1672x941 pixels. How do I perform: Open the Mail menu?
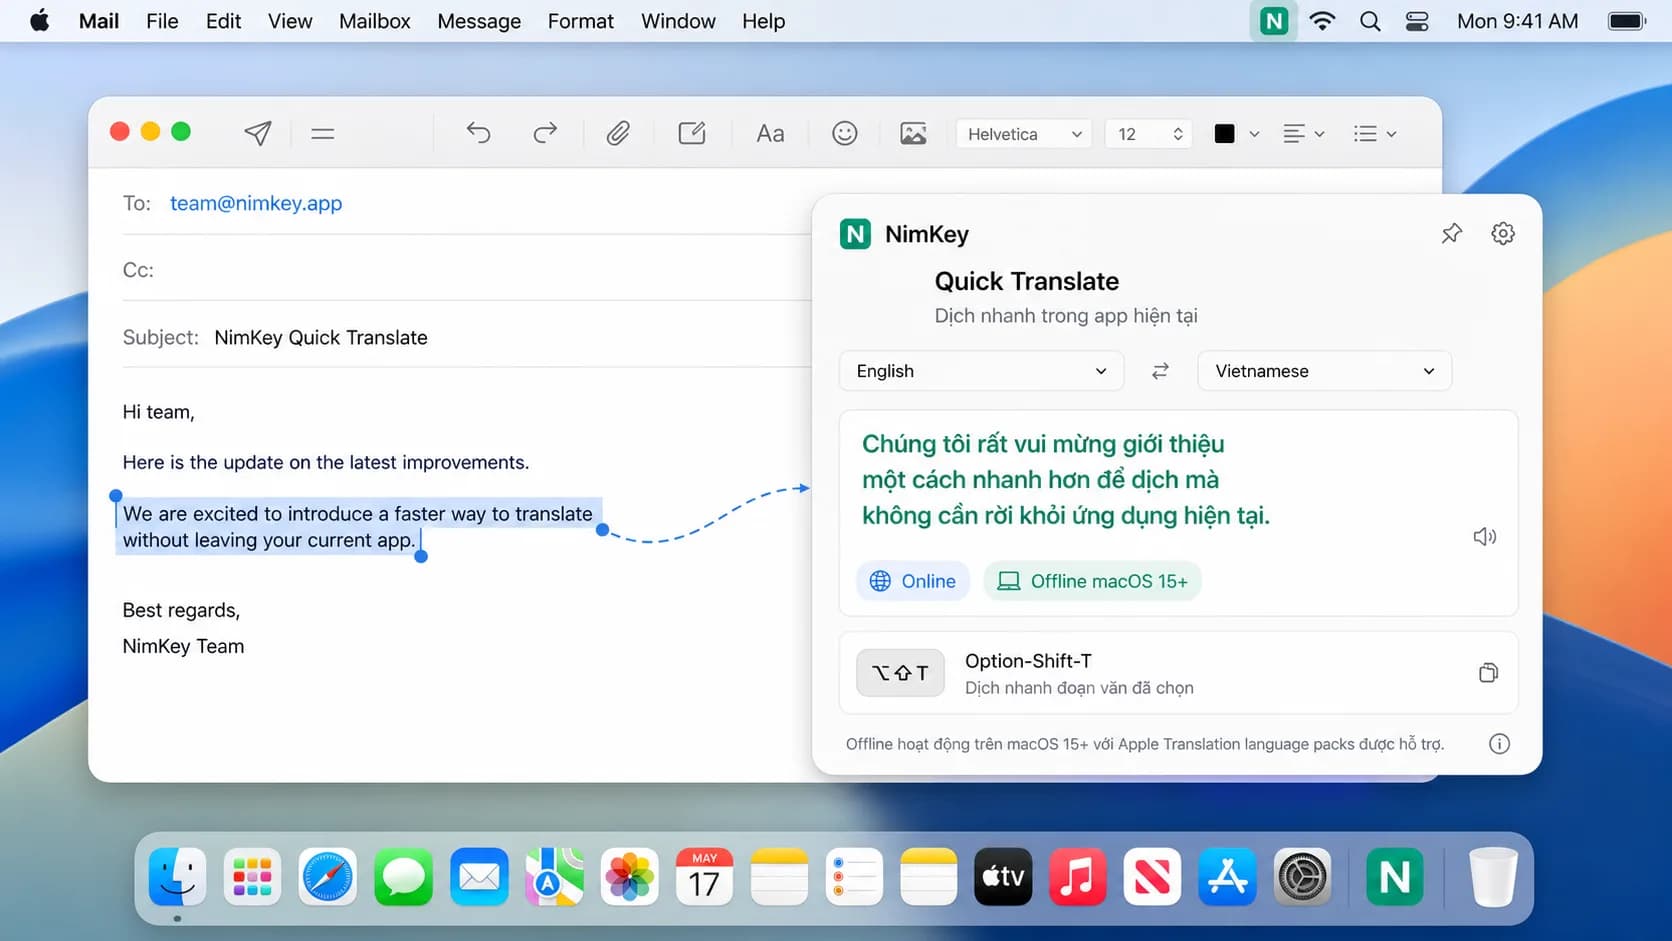(x=99, y=21)
